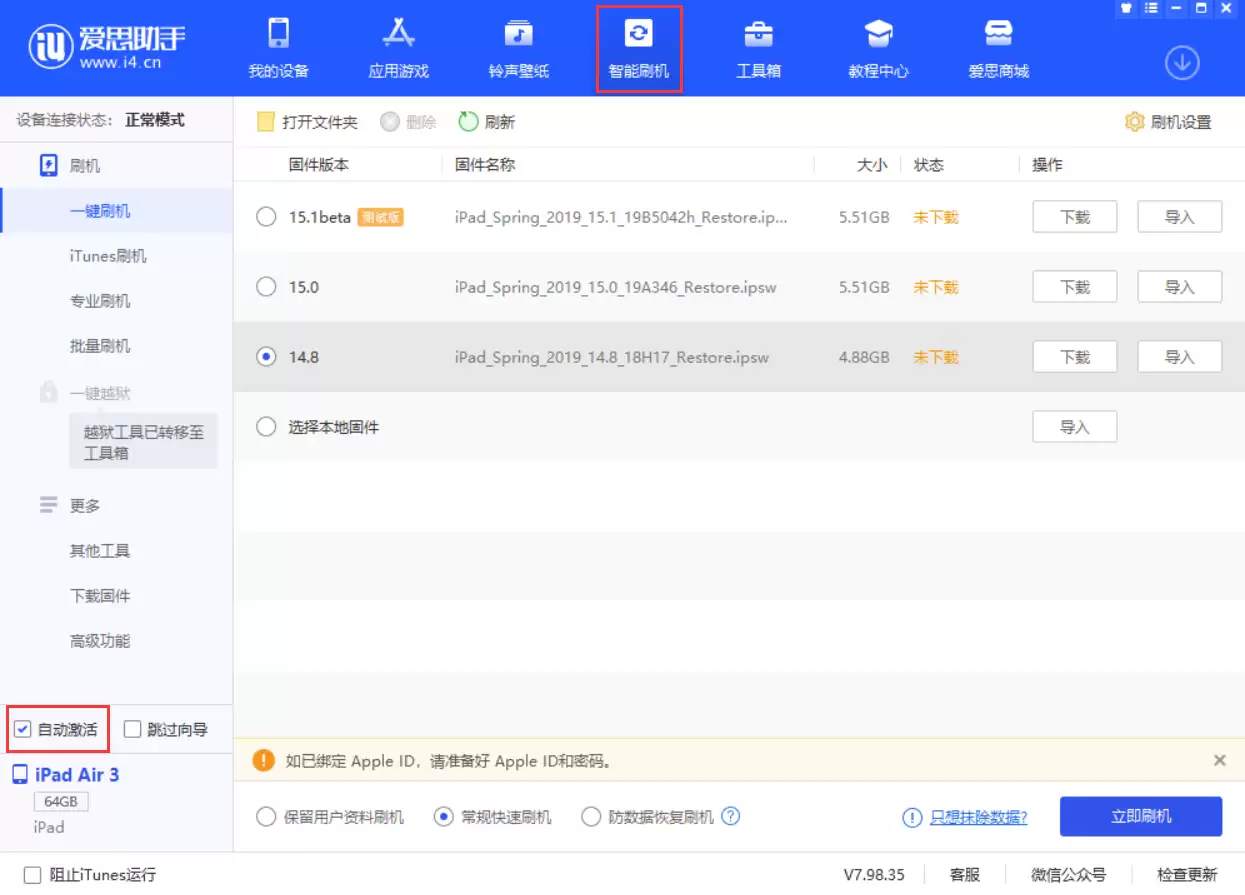This screenshot has height=895, width=1245.
Task: Click the 大小 column header
Action: [872, 165]
